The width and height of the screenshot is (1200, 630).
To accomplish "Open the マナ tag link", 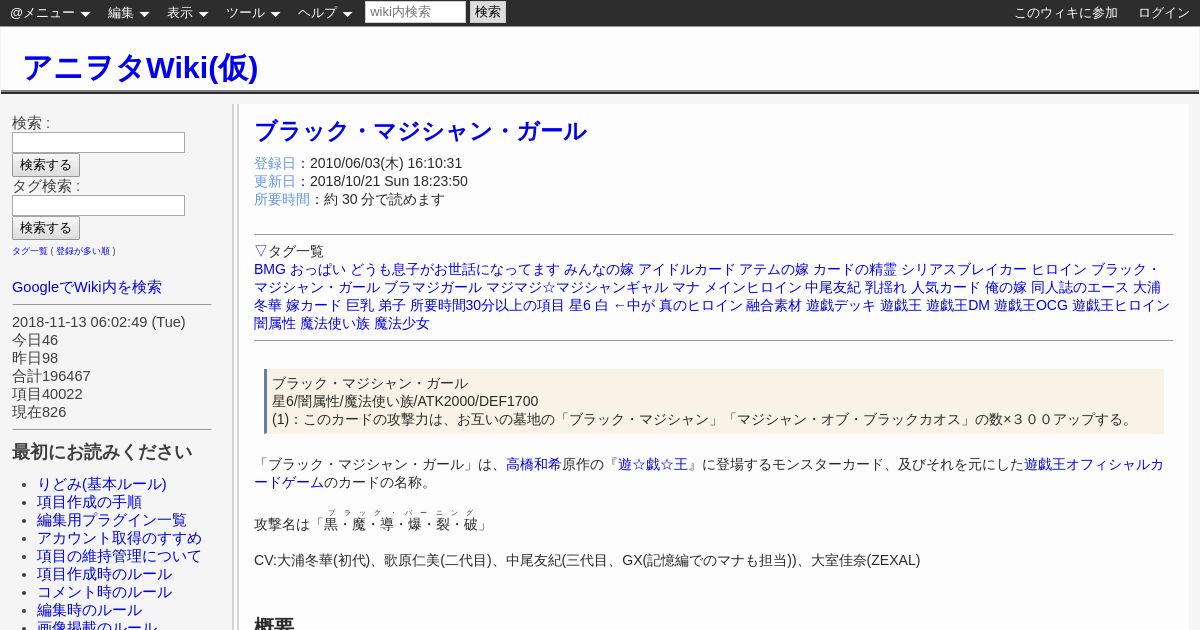I will [x=686, y=287].
